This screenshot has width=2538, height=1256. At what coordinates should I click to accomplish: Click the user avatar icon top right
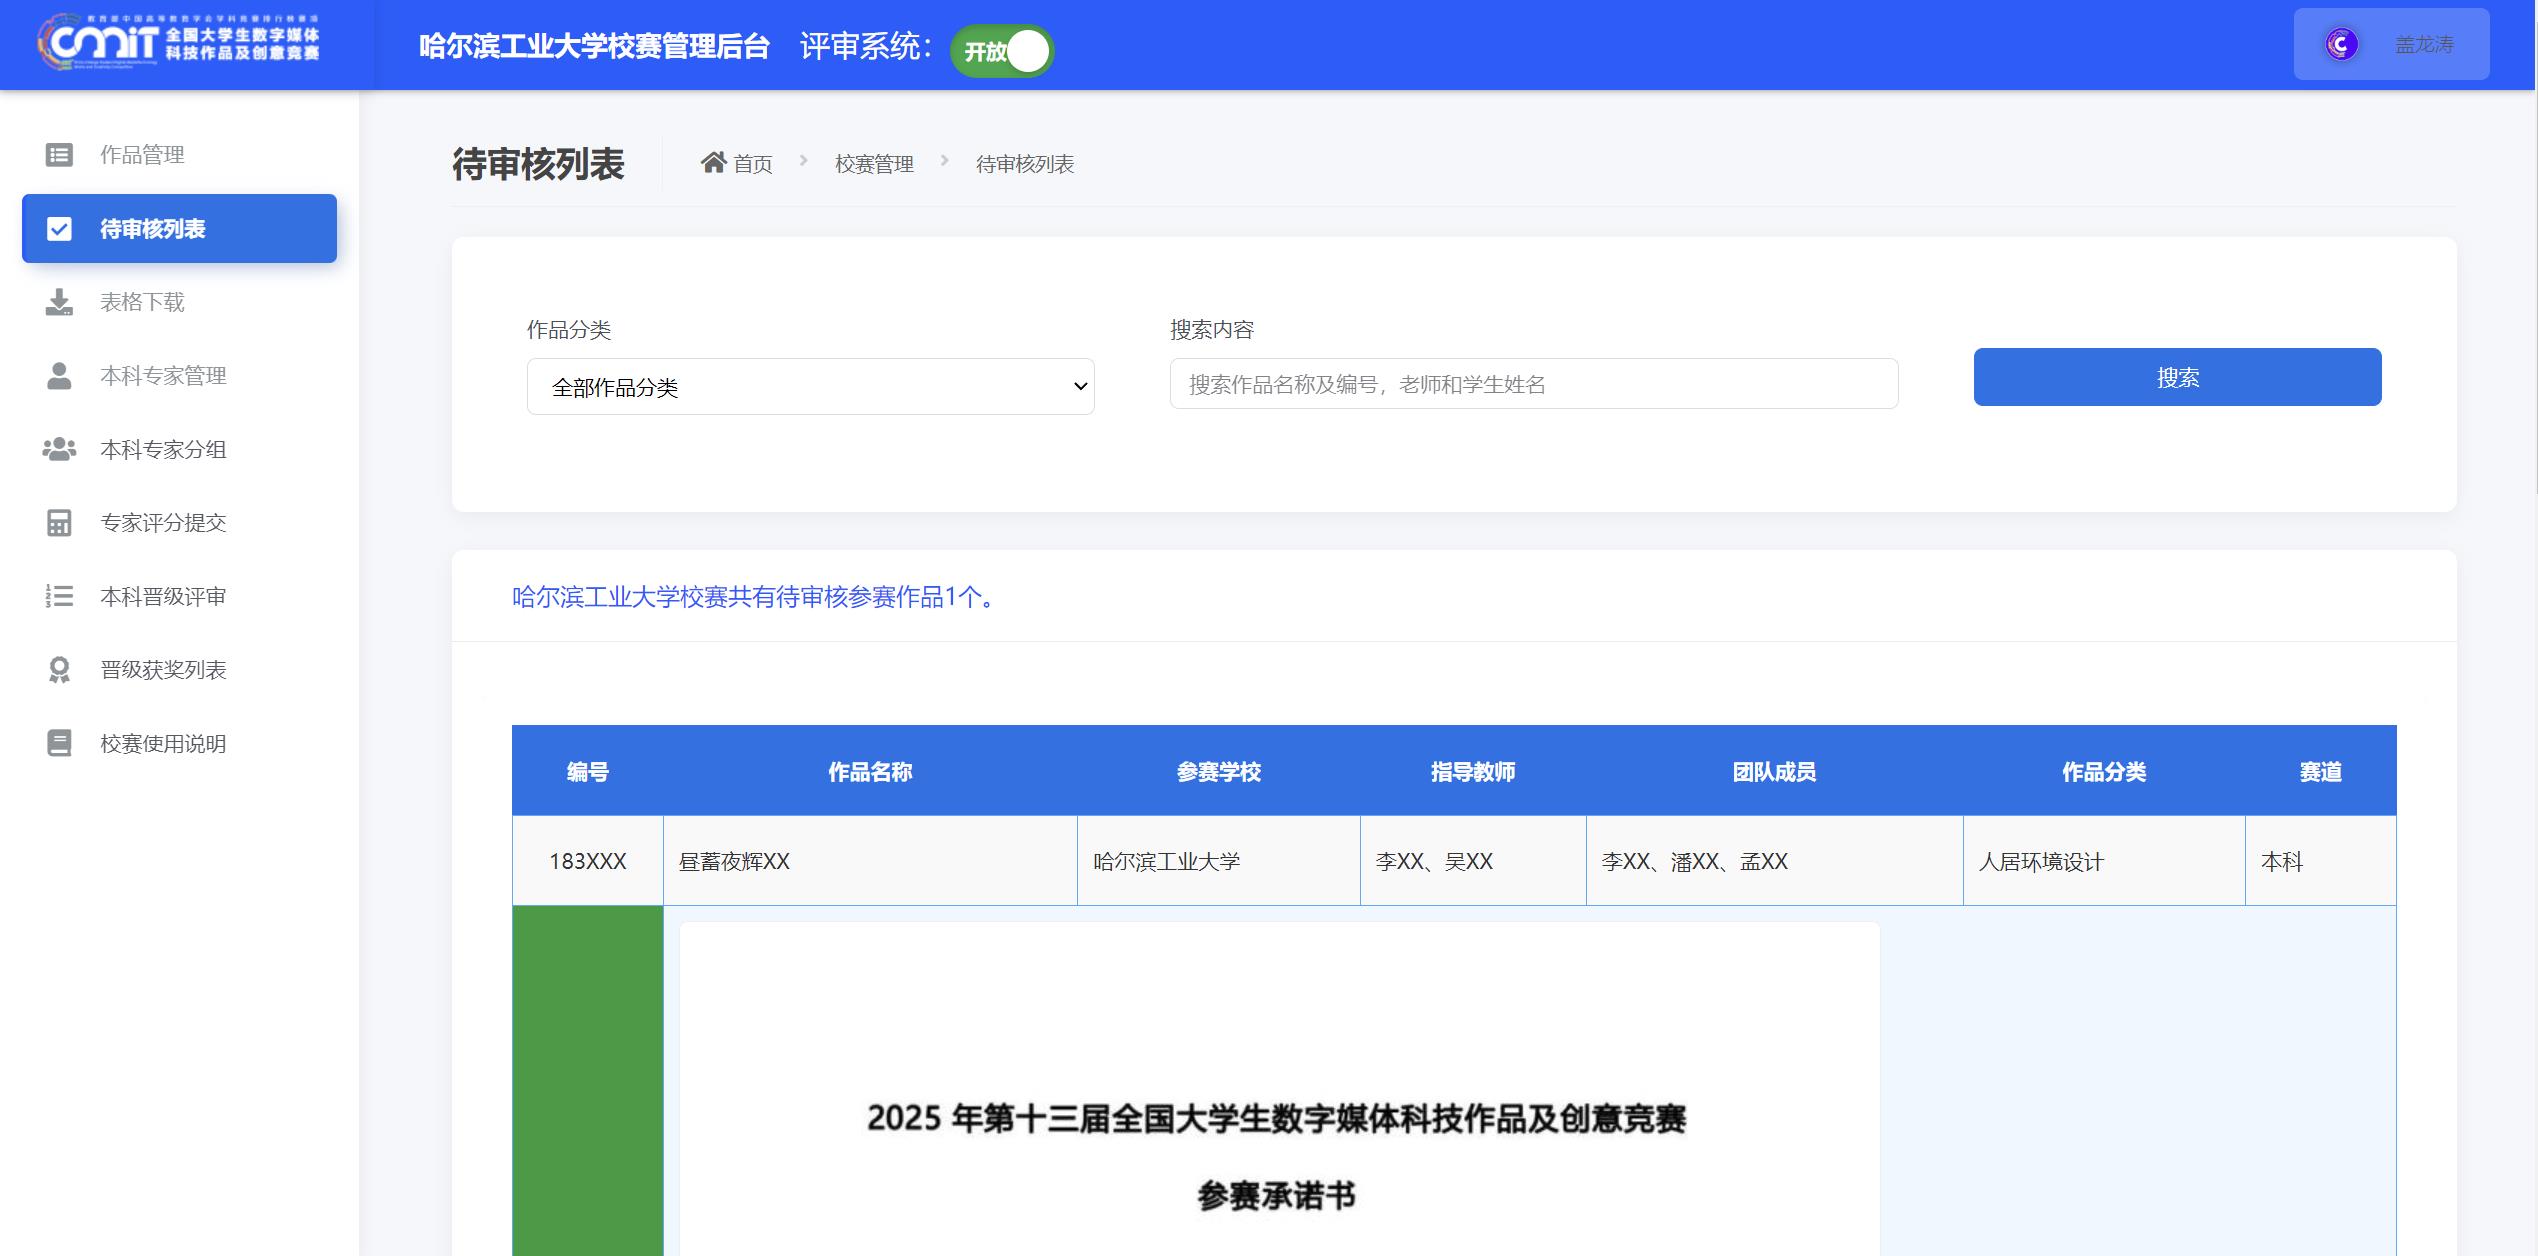click(2341, 44)
